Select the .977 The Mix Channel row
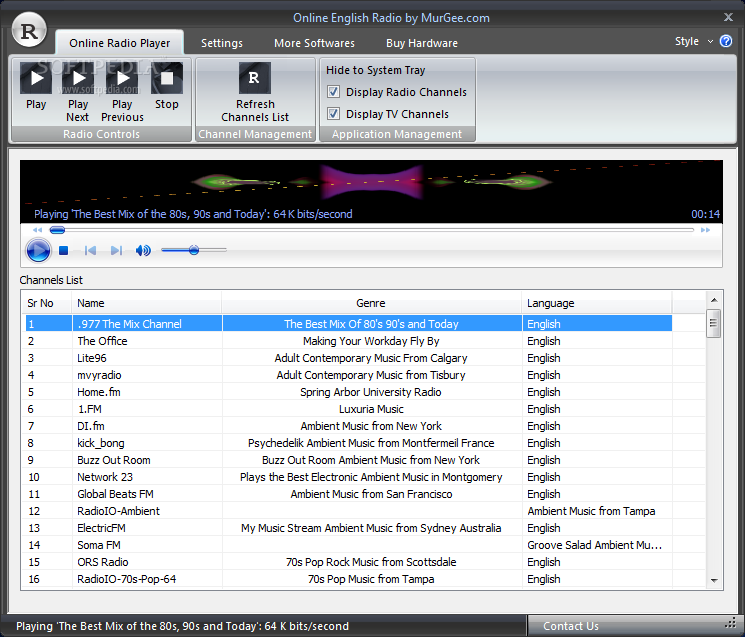Screen dimensions: 745x637 (348, 324)
